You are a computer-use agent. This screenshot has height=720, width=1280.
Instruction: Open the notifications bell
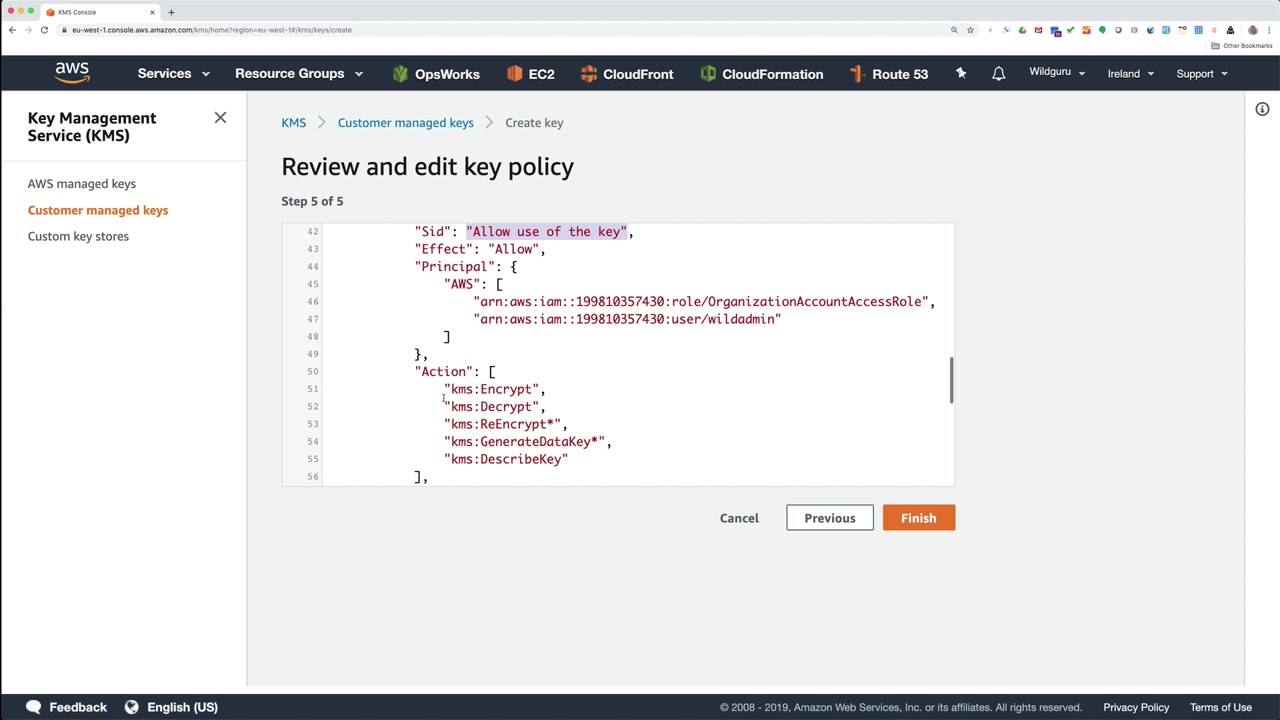998,74
